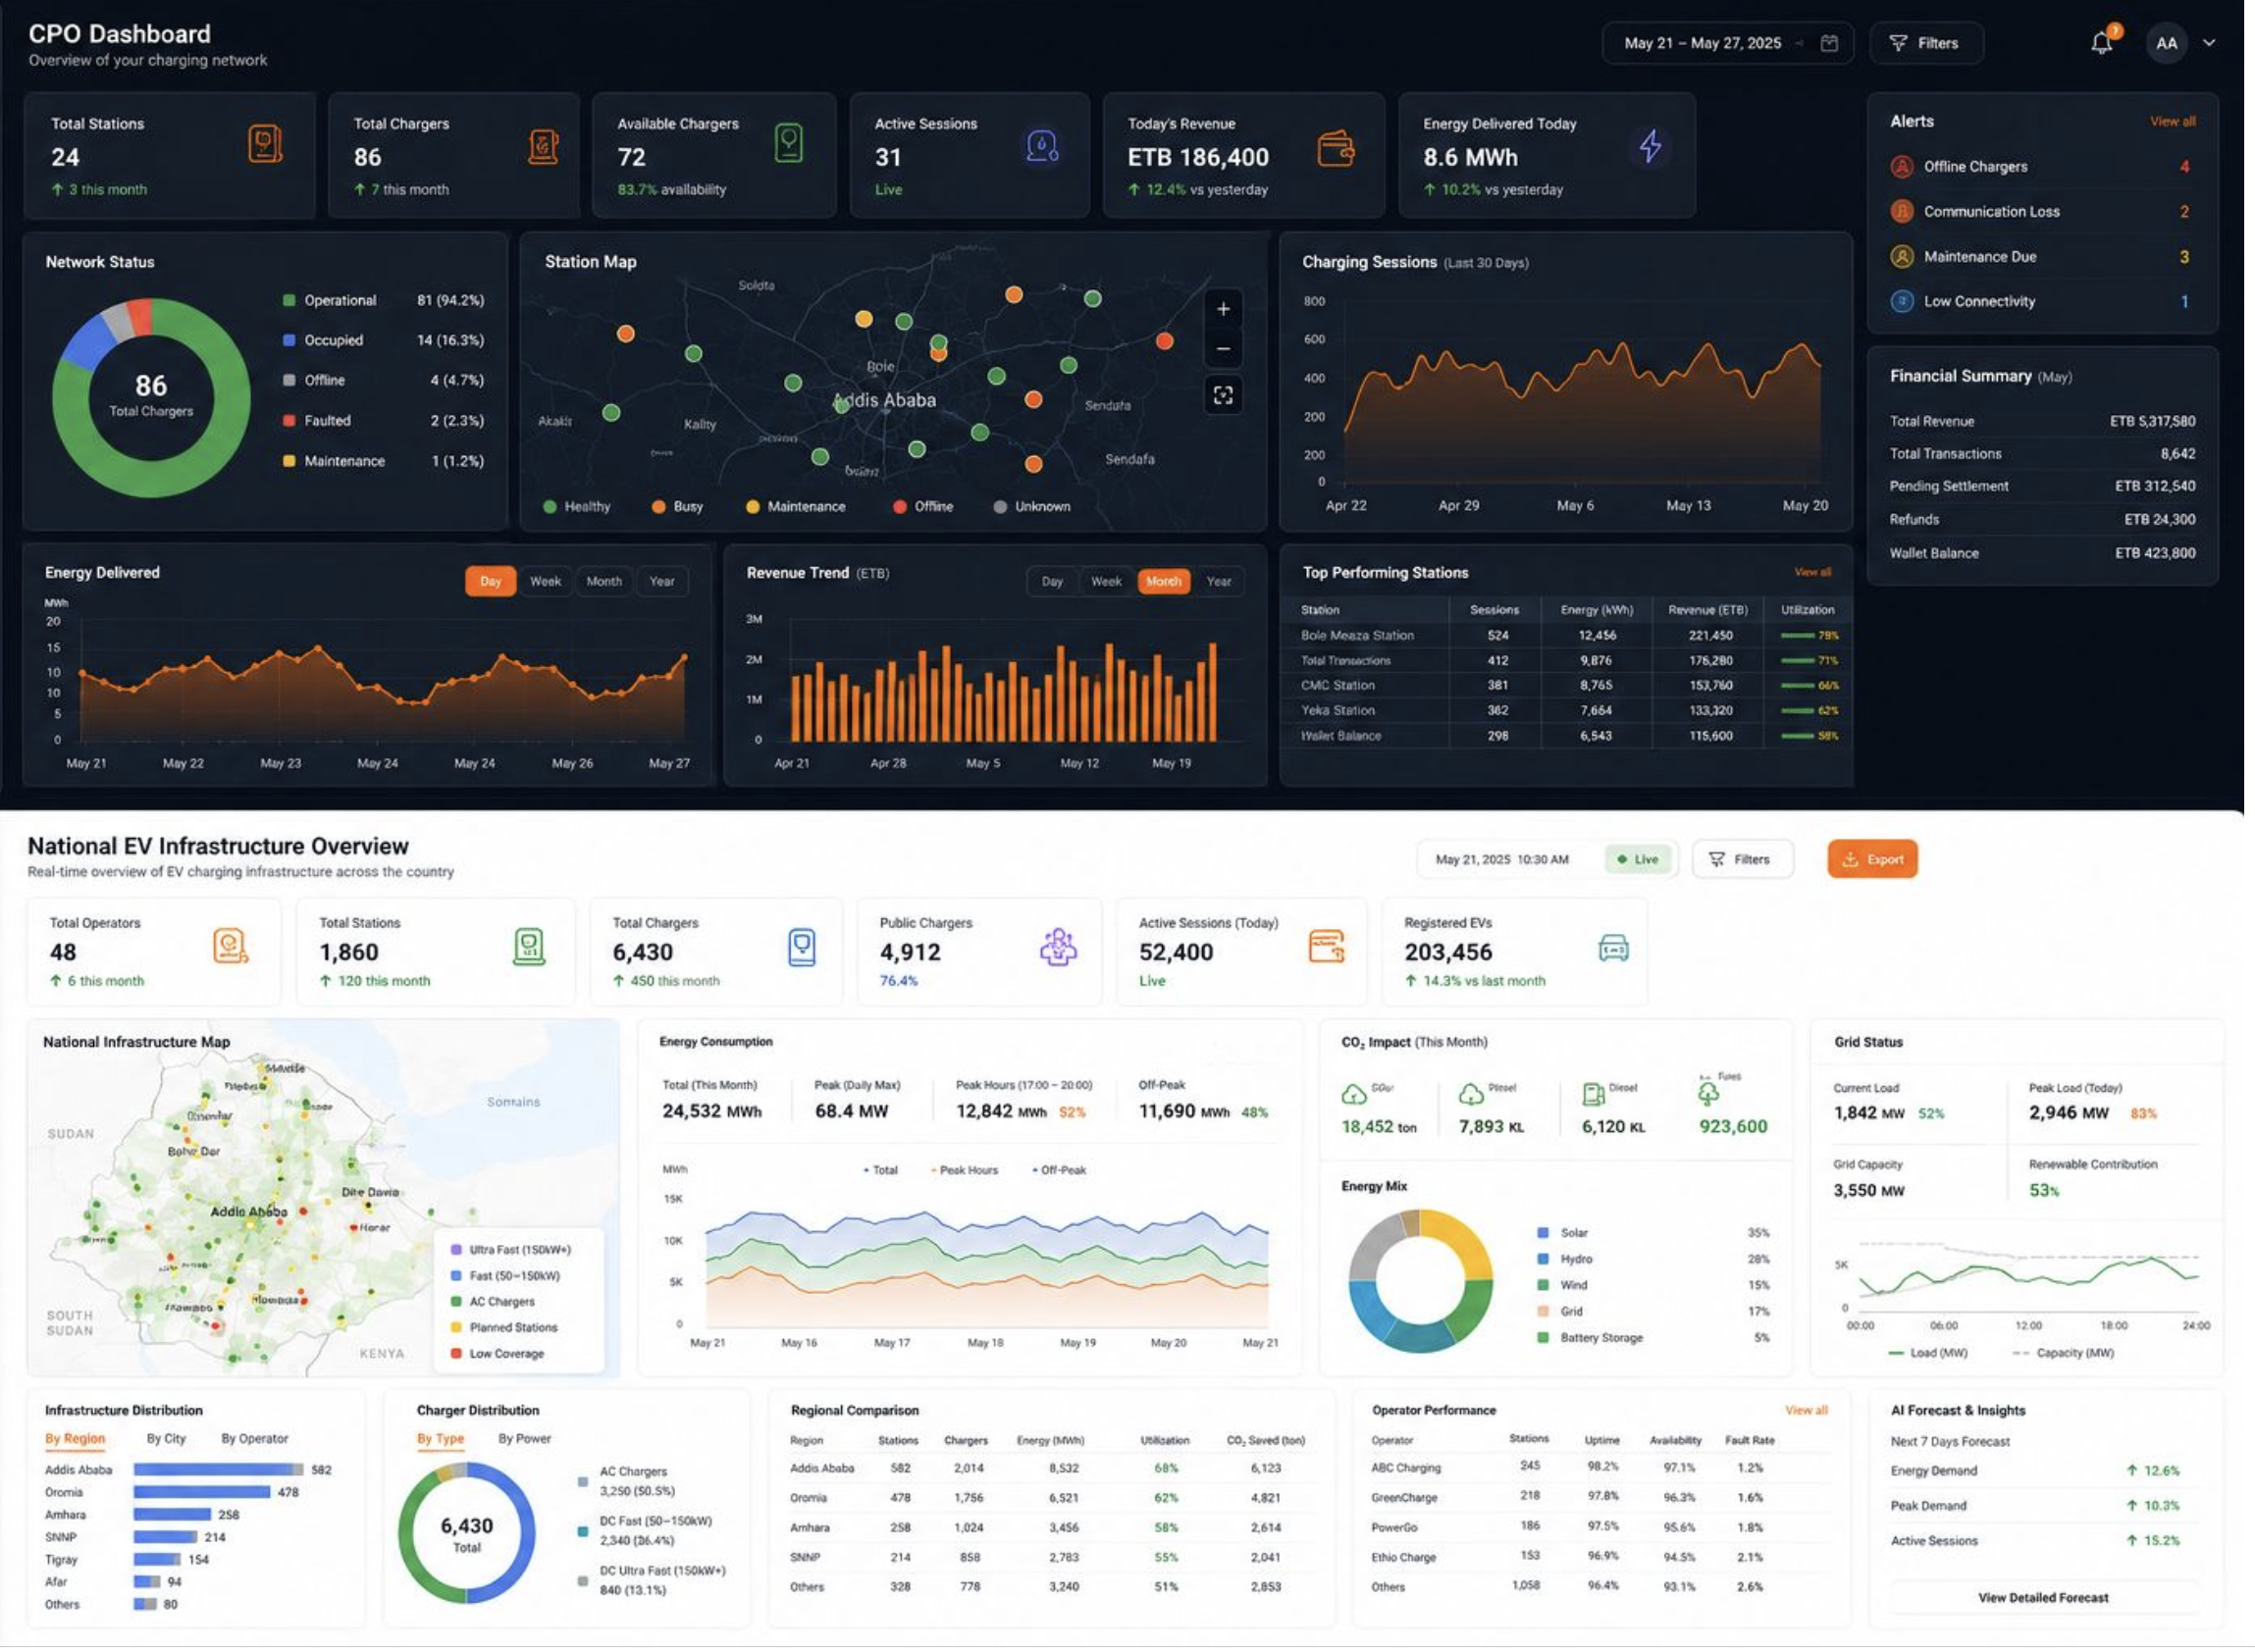Screen dimensions: 2255x1652
Task: Open Filters in the CPO Dashboard header
Action: [x=1926, y=43]
